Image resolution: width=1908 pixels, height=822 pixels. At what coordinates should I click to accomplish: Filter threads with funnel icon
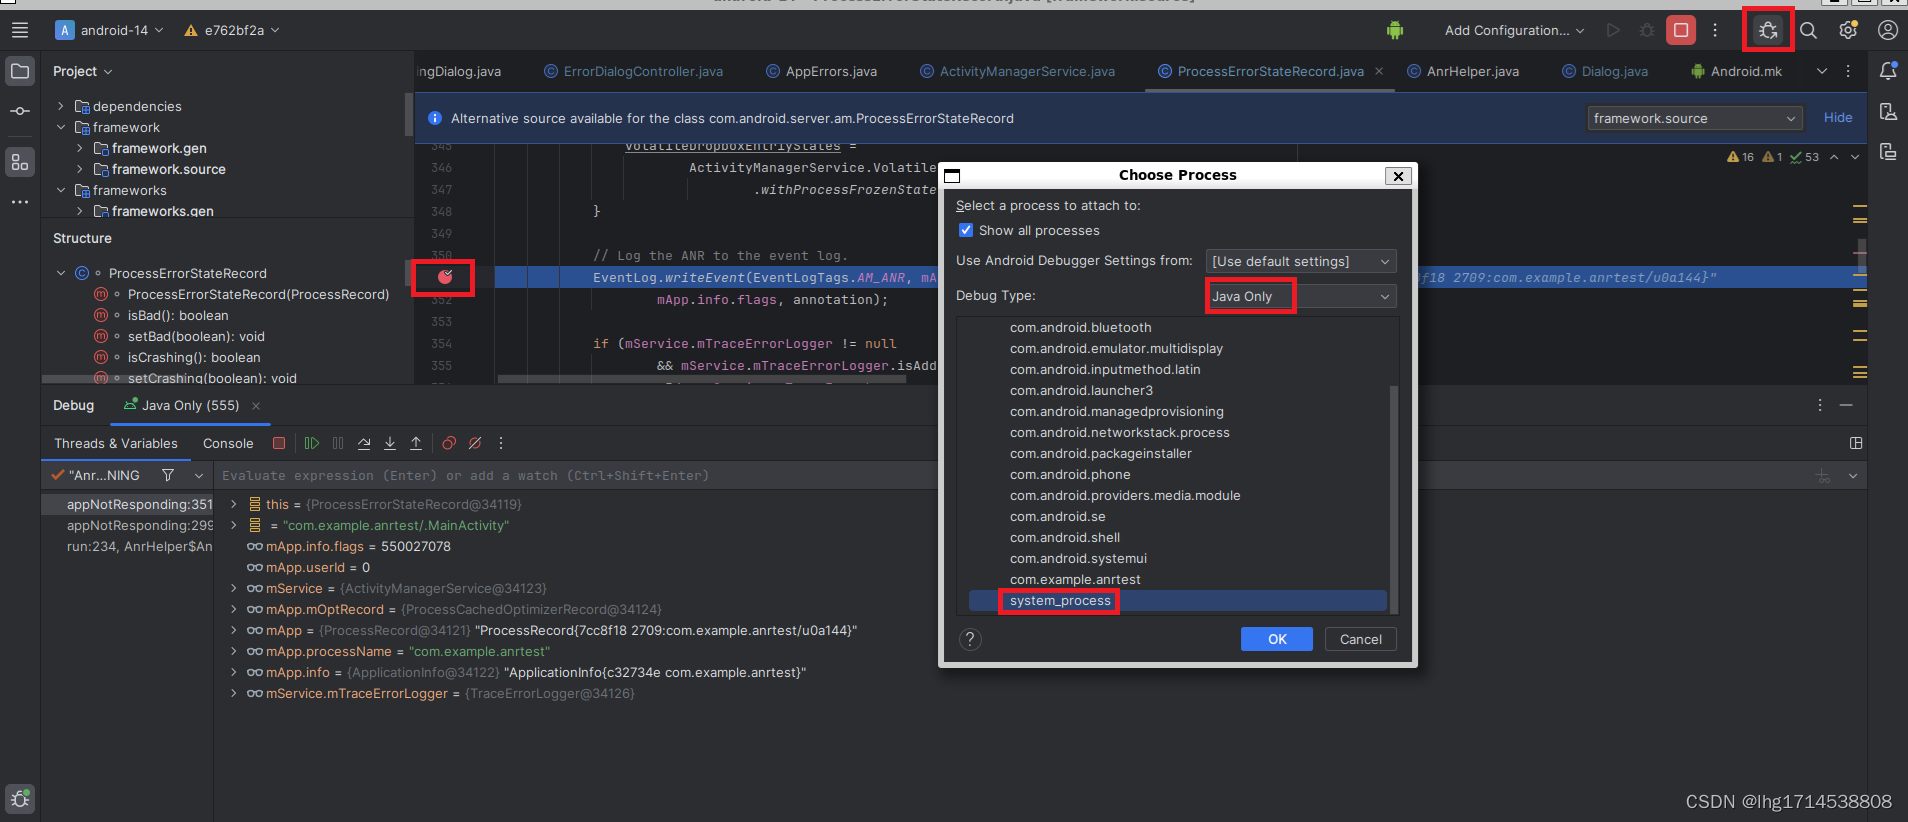[168, 475]
